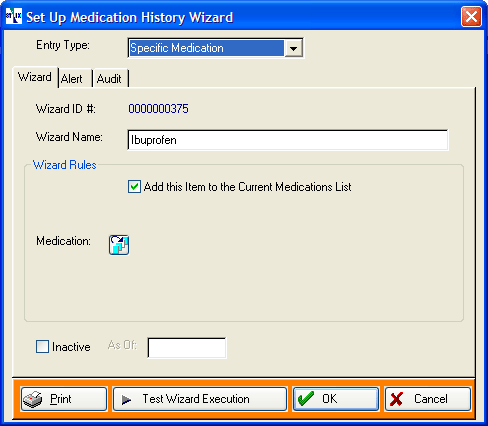Select the Wizard tab
Image resolution: width=488 pixels, height=426 pixels.
[x=35, y=77]
